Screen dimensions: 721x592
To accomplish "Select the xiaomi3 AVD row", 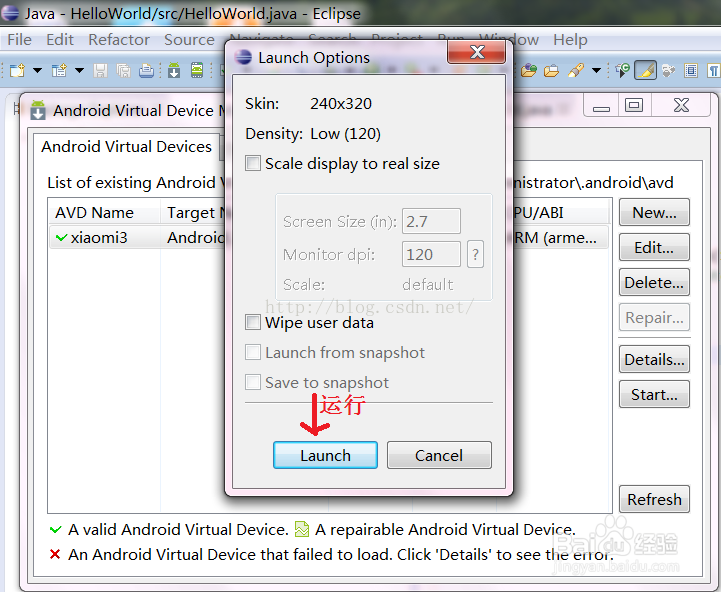I will pyautogui.click(x=328, y=237).
